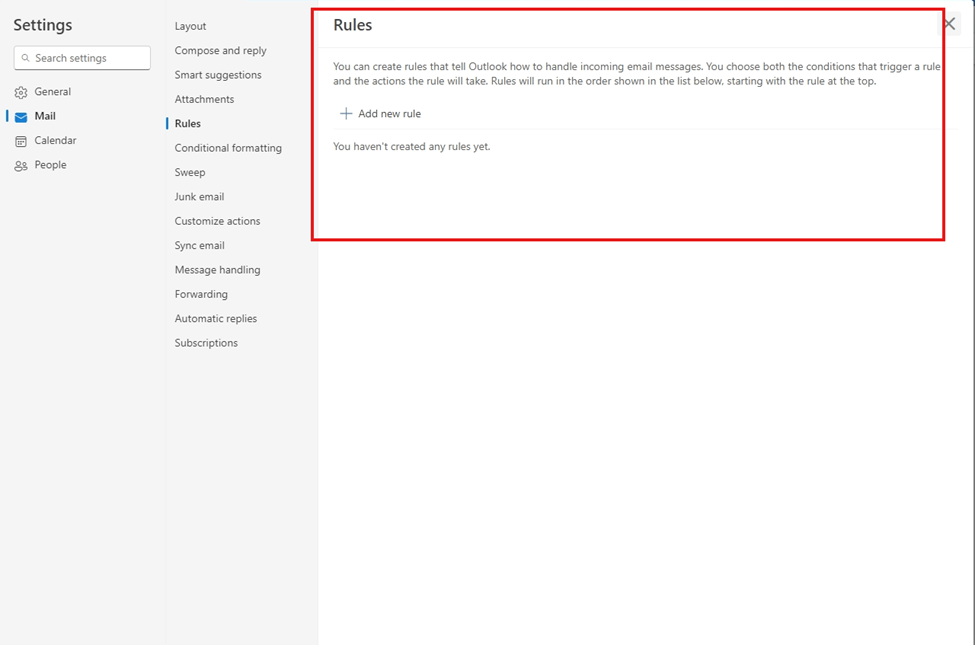Select Compose and reply settings
The height and width of the screenshot is (645, 975).
(220, 50)
